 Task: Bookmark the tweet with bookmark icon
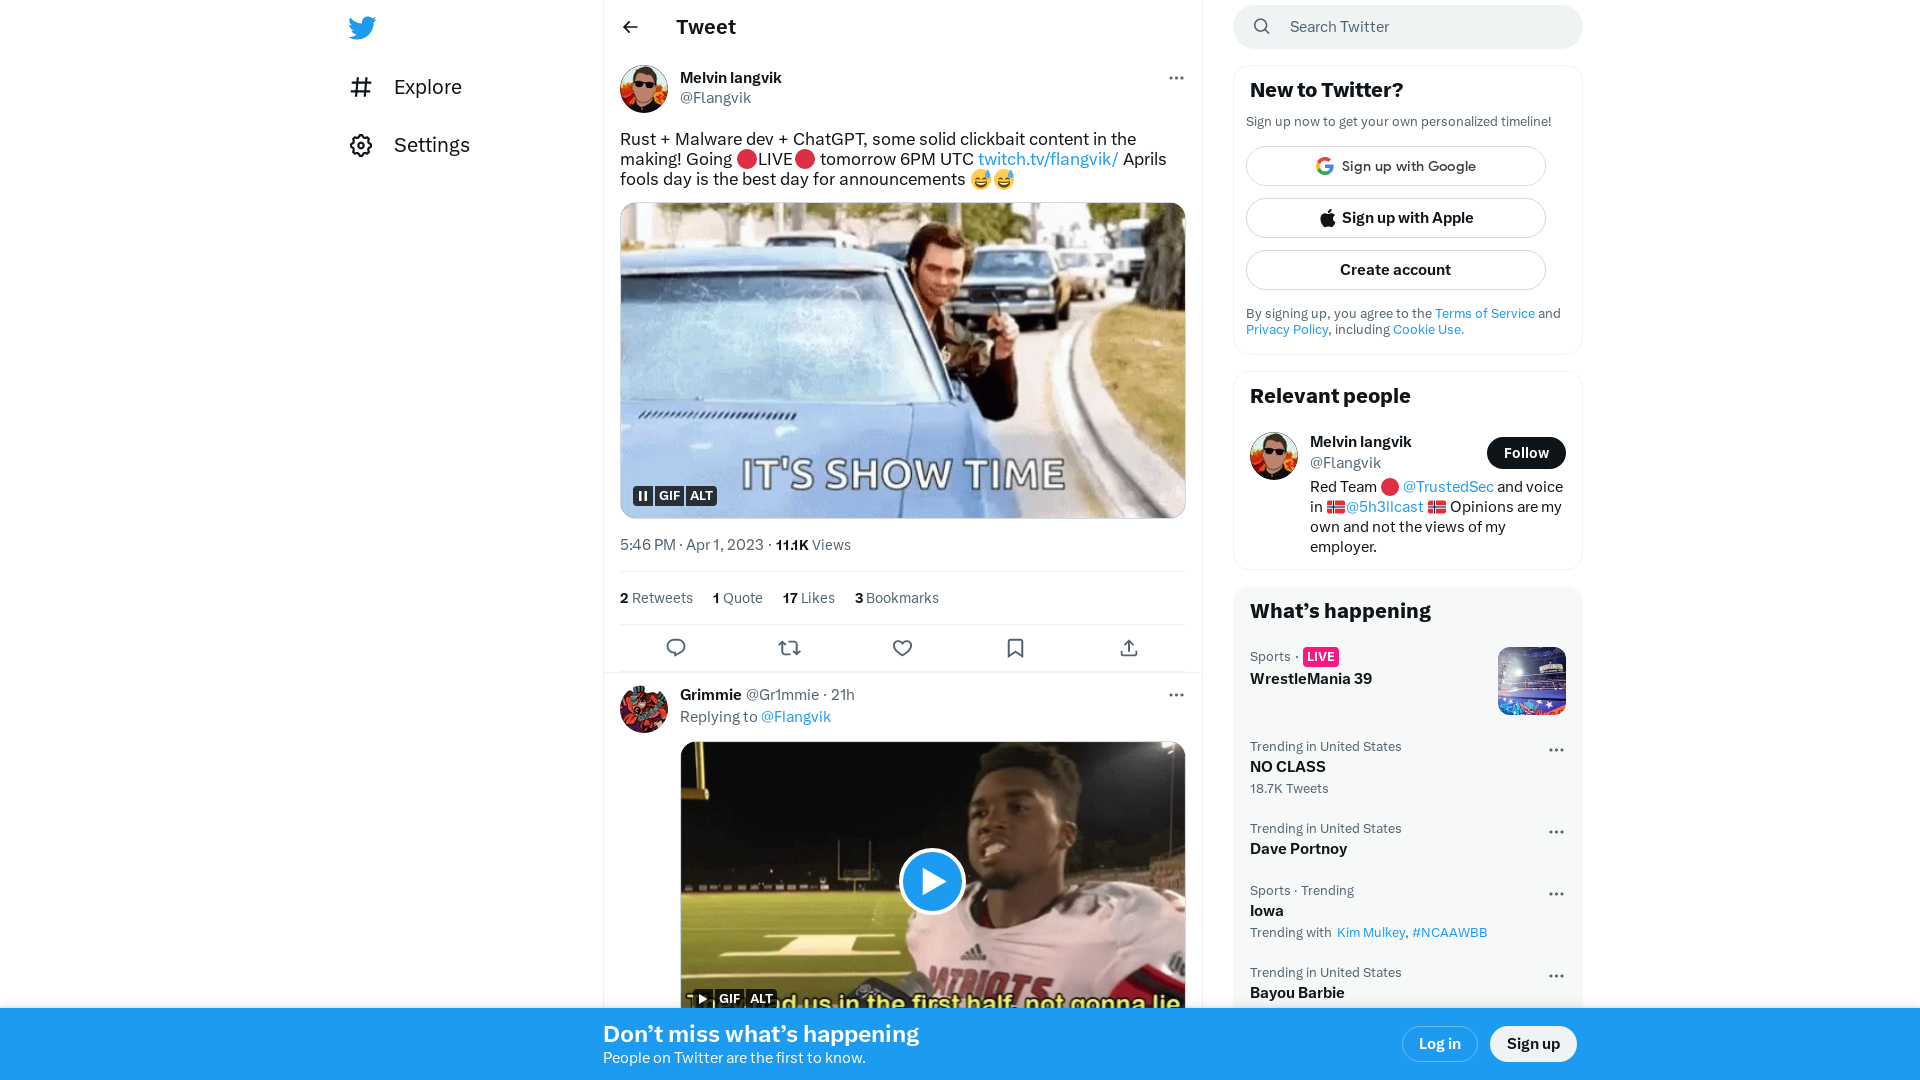[x=1015, y=648]
